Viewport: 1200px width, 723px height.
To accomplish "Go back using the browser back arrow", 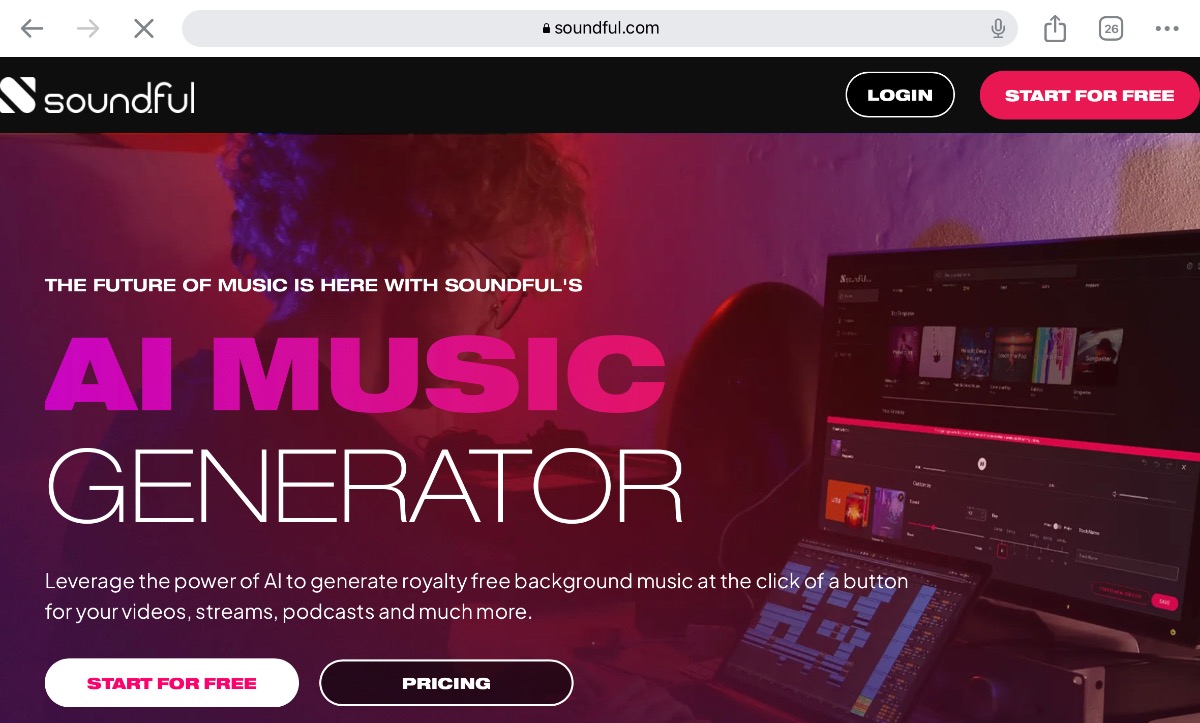I will (32, 28).
